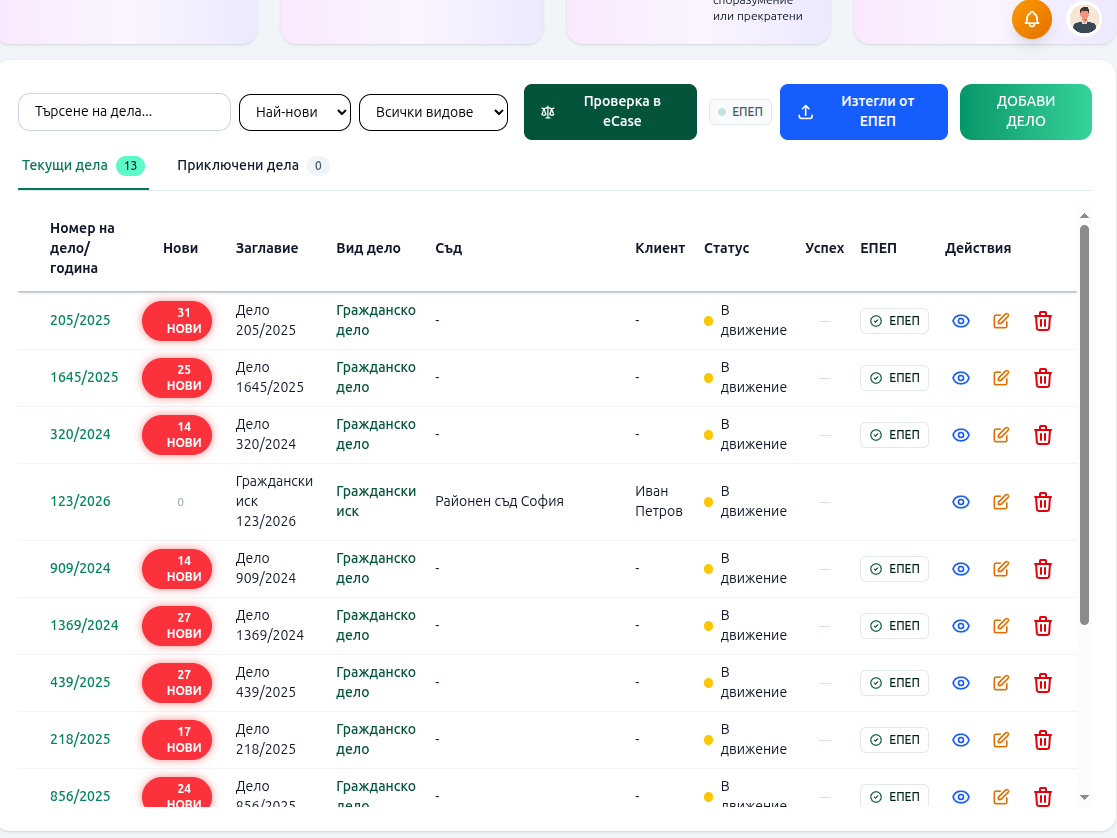The width and height of the screenshot is (1117, 838).
Task: Edit case 123/2026 with the pencil icon
Action: click(1001, 502)
